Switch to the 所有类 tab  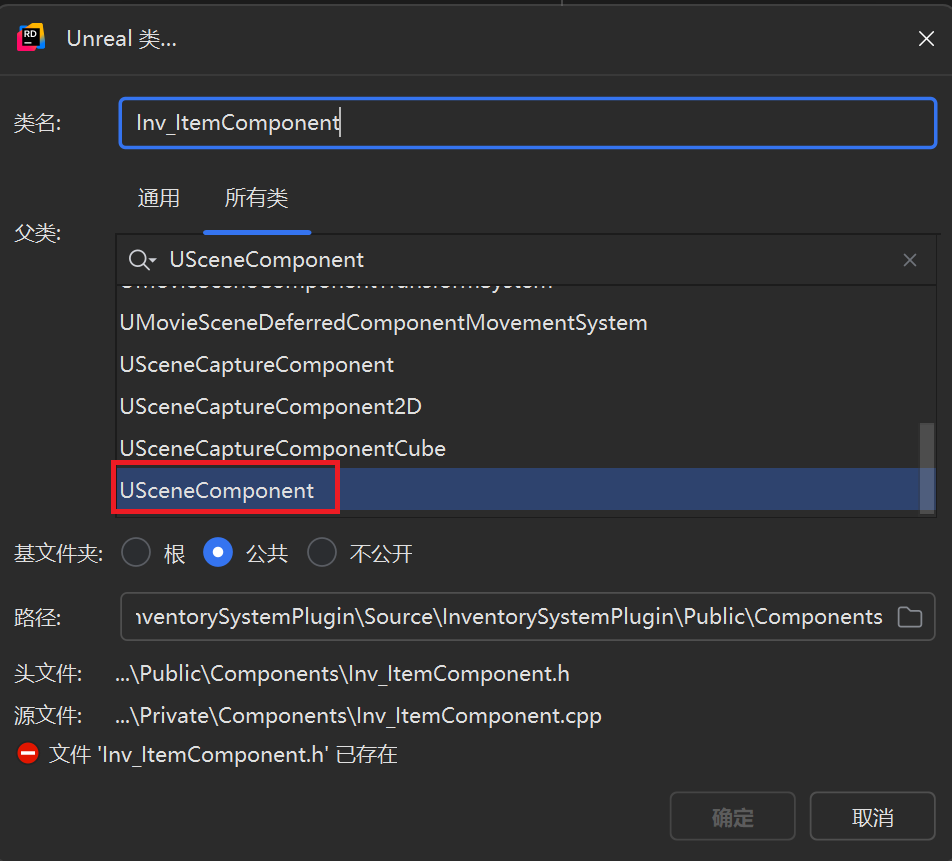click(256, 198)
